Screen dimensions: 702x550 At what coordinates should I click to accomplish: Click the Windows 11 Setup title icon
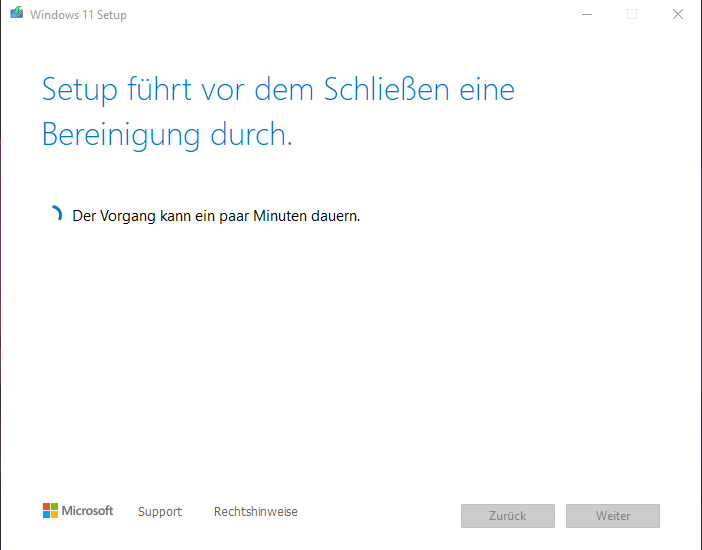click(17, 13)
